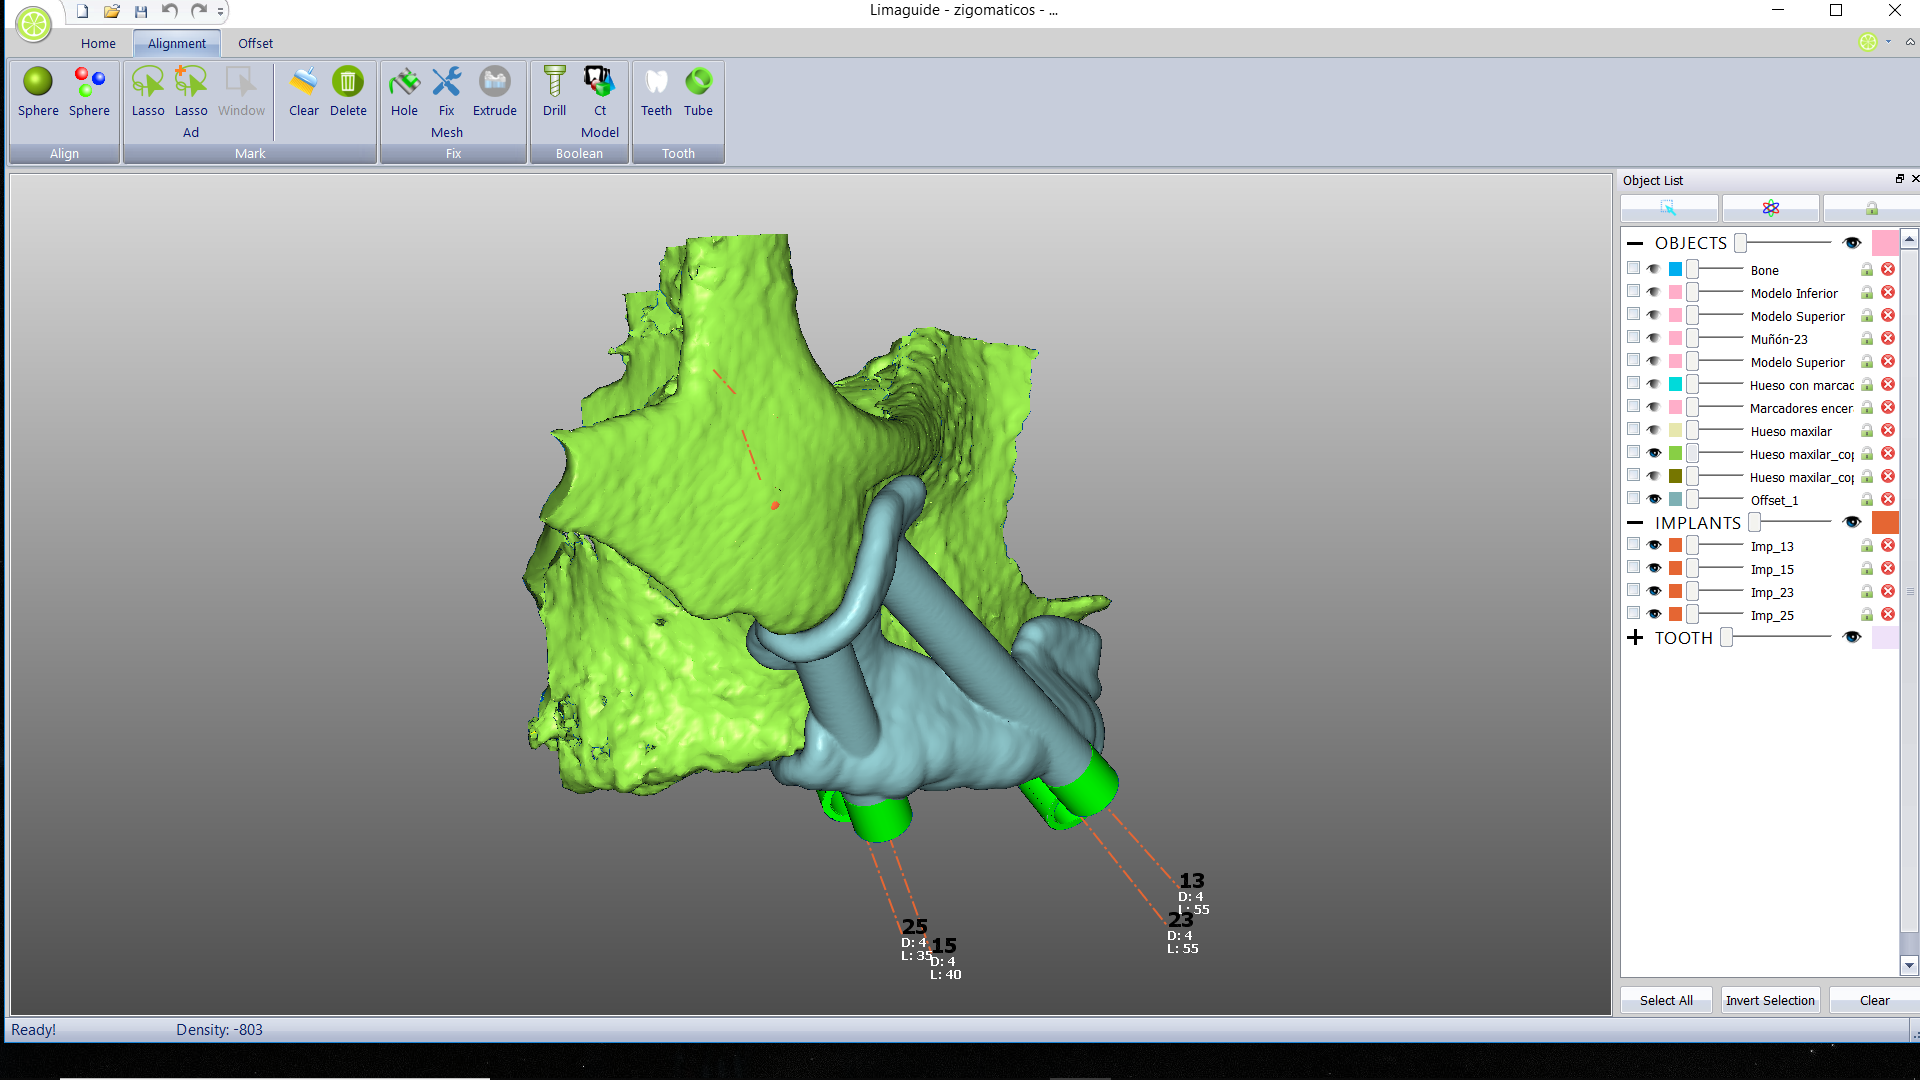The width and height of the screenshot is (1920, 1080).
Task: Click the orange IMPLANTS color swatch
Action: [1885, 523]
